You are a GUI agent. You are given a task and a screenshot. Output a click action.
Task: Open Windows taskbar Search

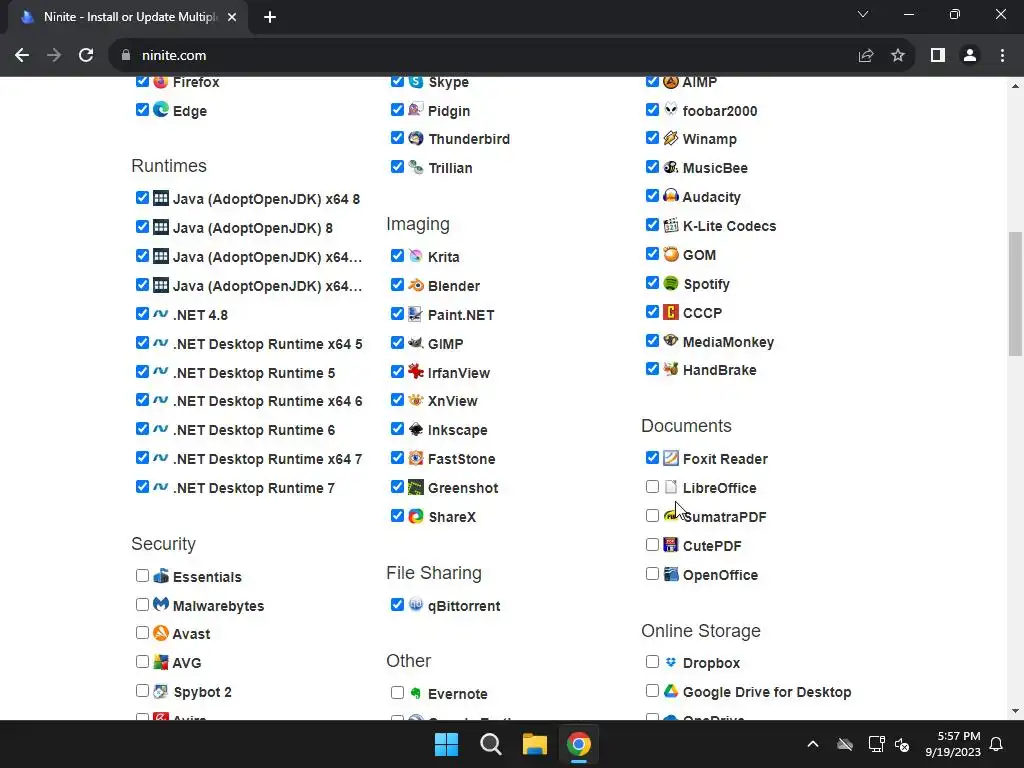coord(490,744)
